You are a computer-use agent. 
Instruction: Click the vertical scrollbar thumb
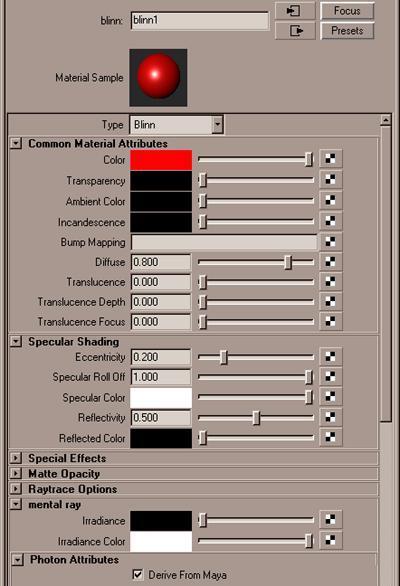386,274
